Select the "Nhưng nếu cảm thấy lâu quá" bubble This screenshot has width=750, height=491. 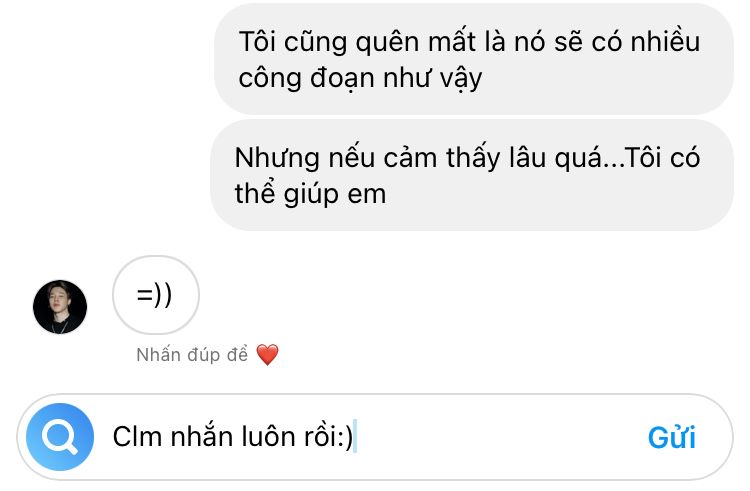(472, 175)
